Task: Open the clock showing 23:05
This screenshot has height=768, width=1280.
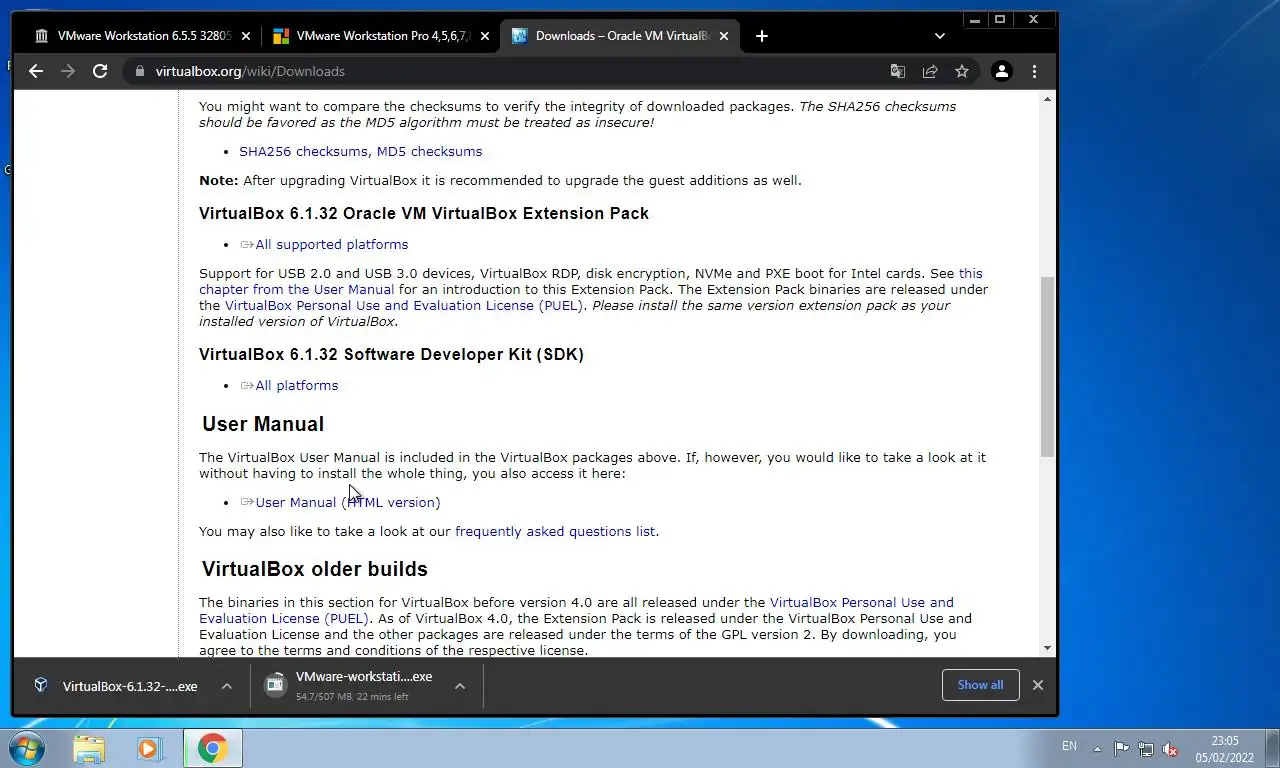Action: [1225, 749]
